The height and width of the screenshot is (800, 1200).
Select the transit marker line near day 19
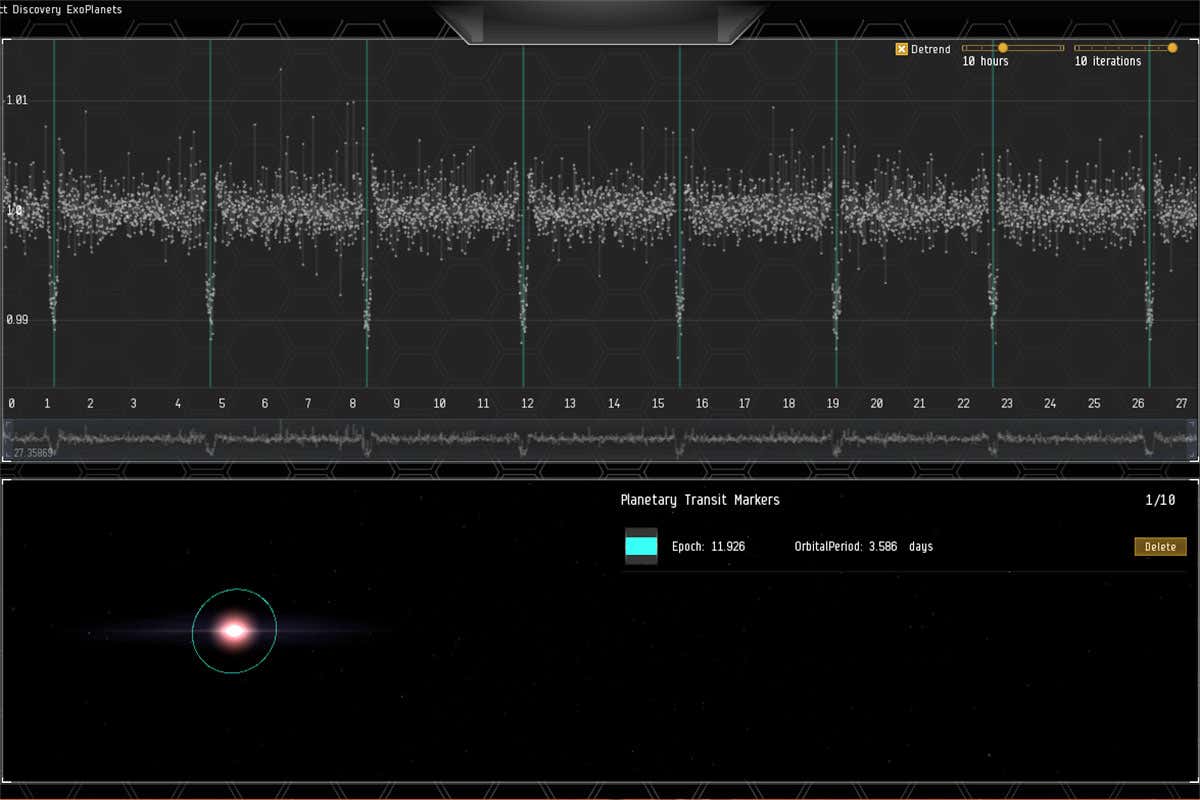835,220
